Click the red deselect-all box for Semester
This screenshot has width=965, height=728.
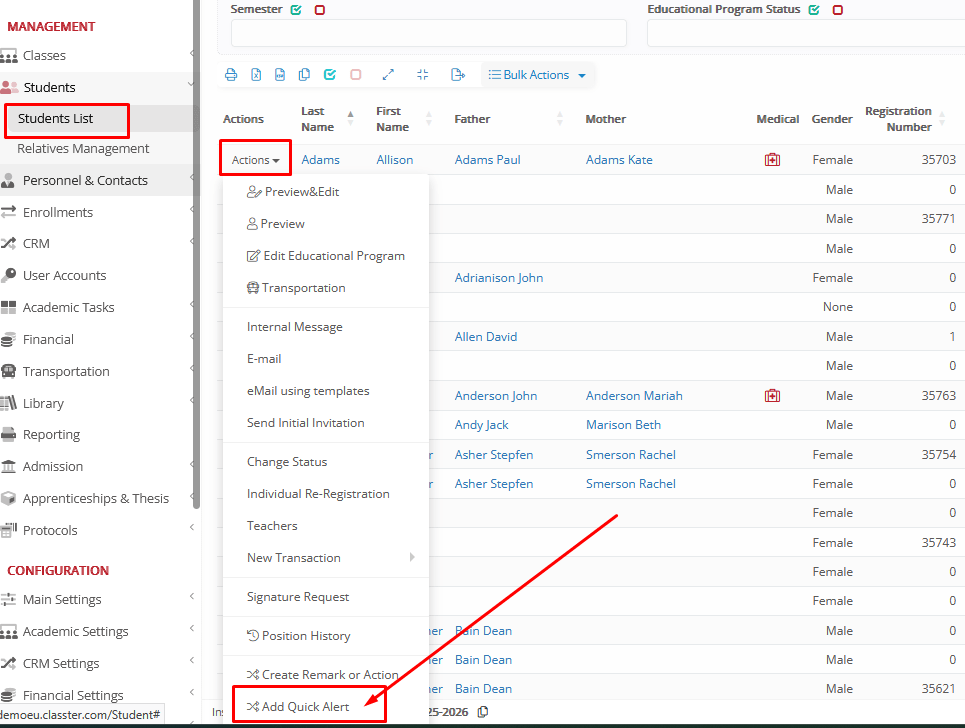click(319, 10)
